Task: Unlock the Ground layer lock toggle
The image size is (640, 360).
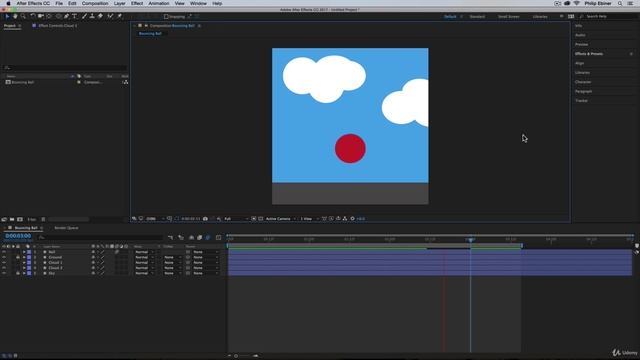Action: pos(18,258)
